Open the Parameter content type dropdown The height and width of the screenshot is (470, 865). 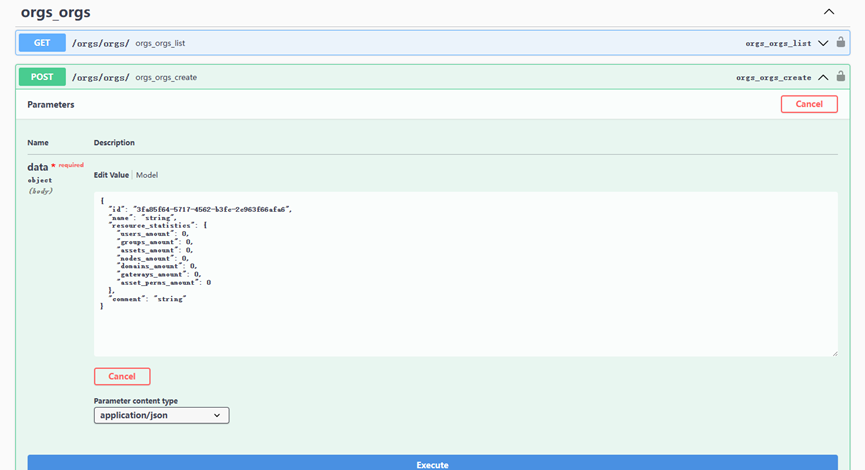click(162, 415)
